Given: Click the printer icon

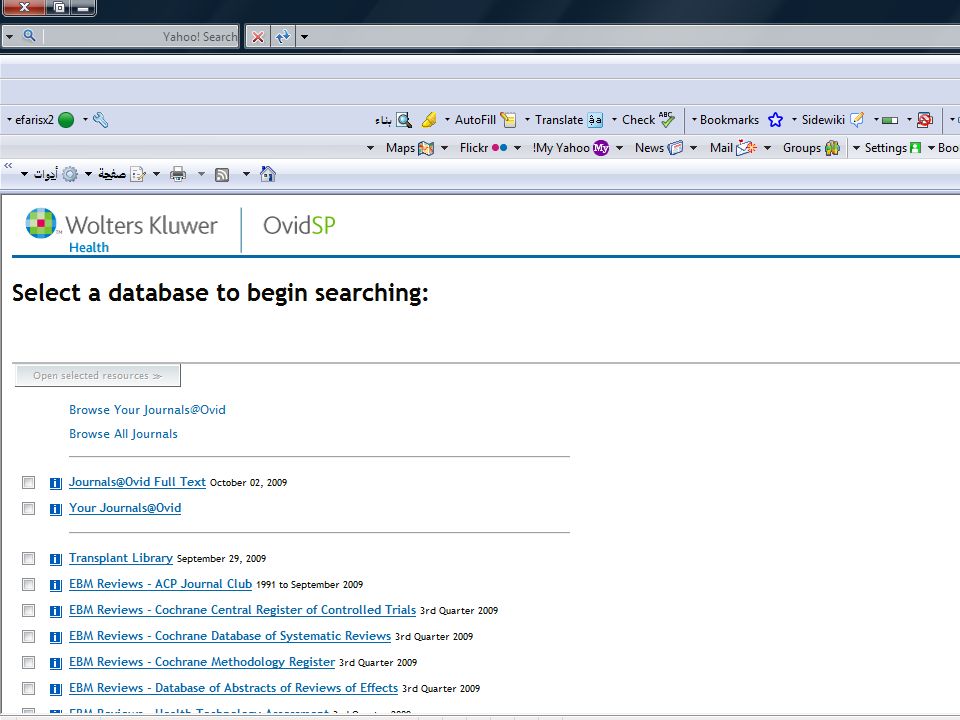Looking at the screenshot, I should pyautogui.click(x=178, y=174).
